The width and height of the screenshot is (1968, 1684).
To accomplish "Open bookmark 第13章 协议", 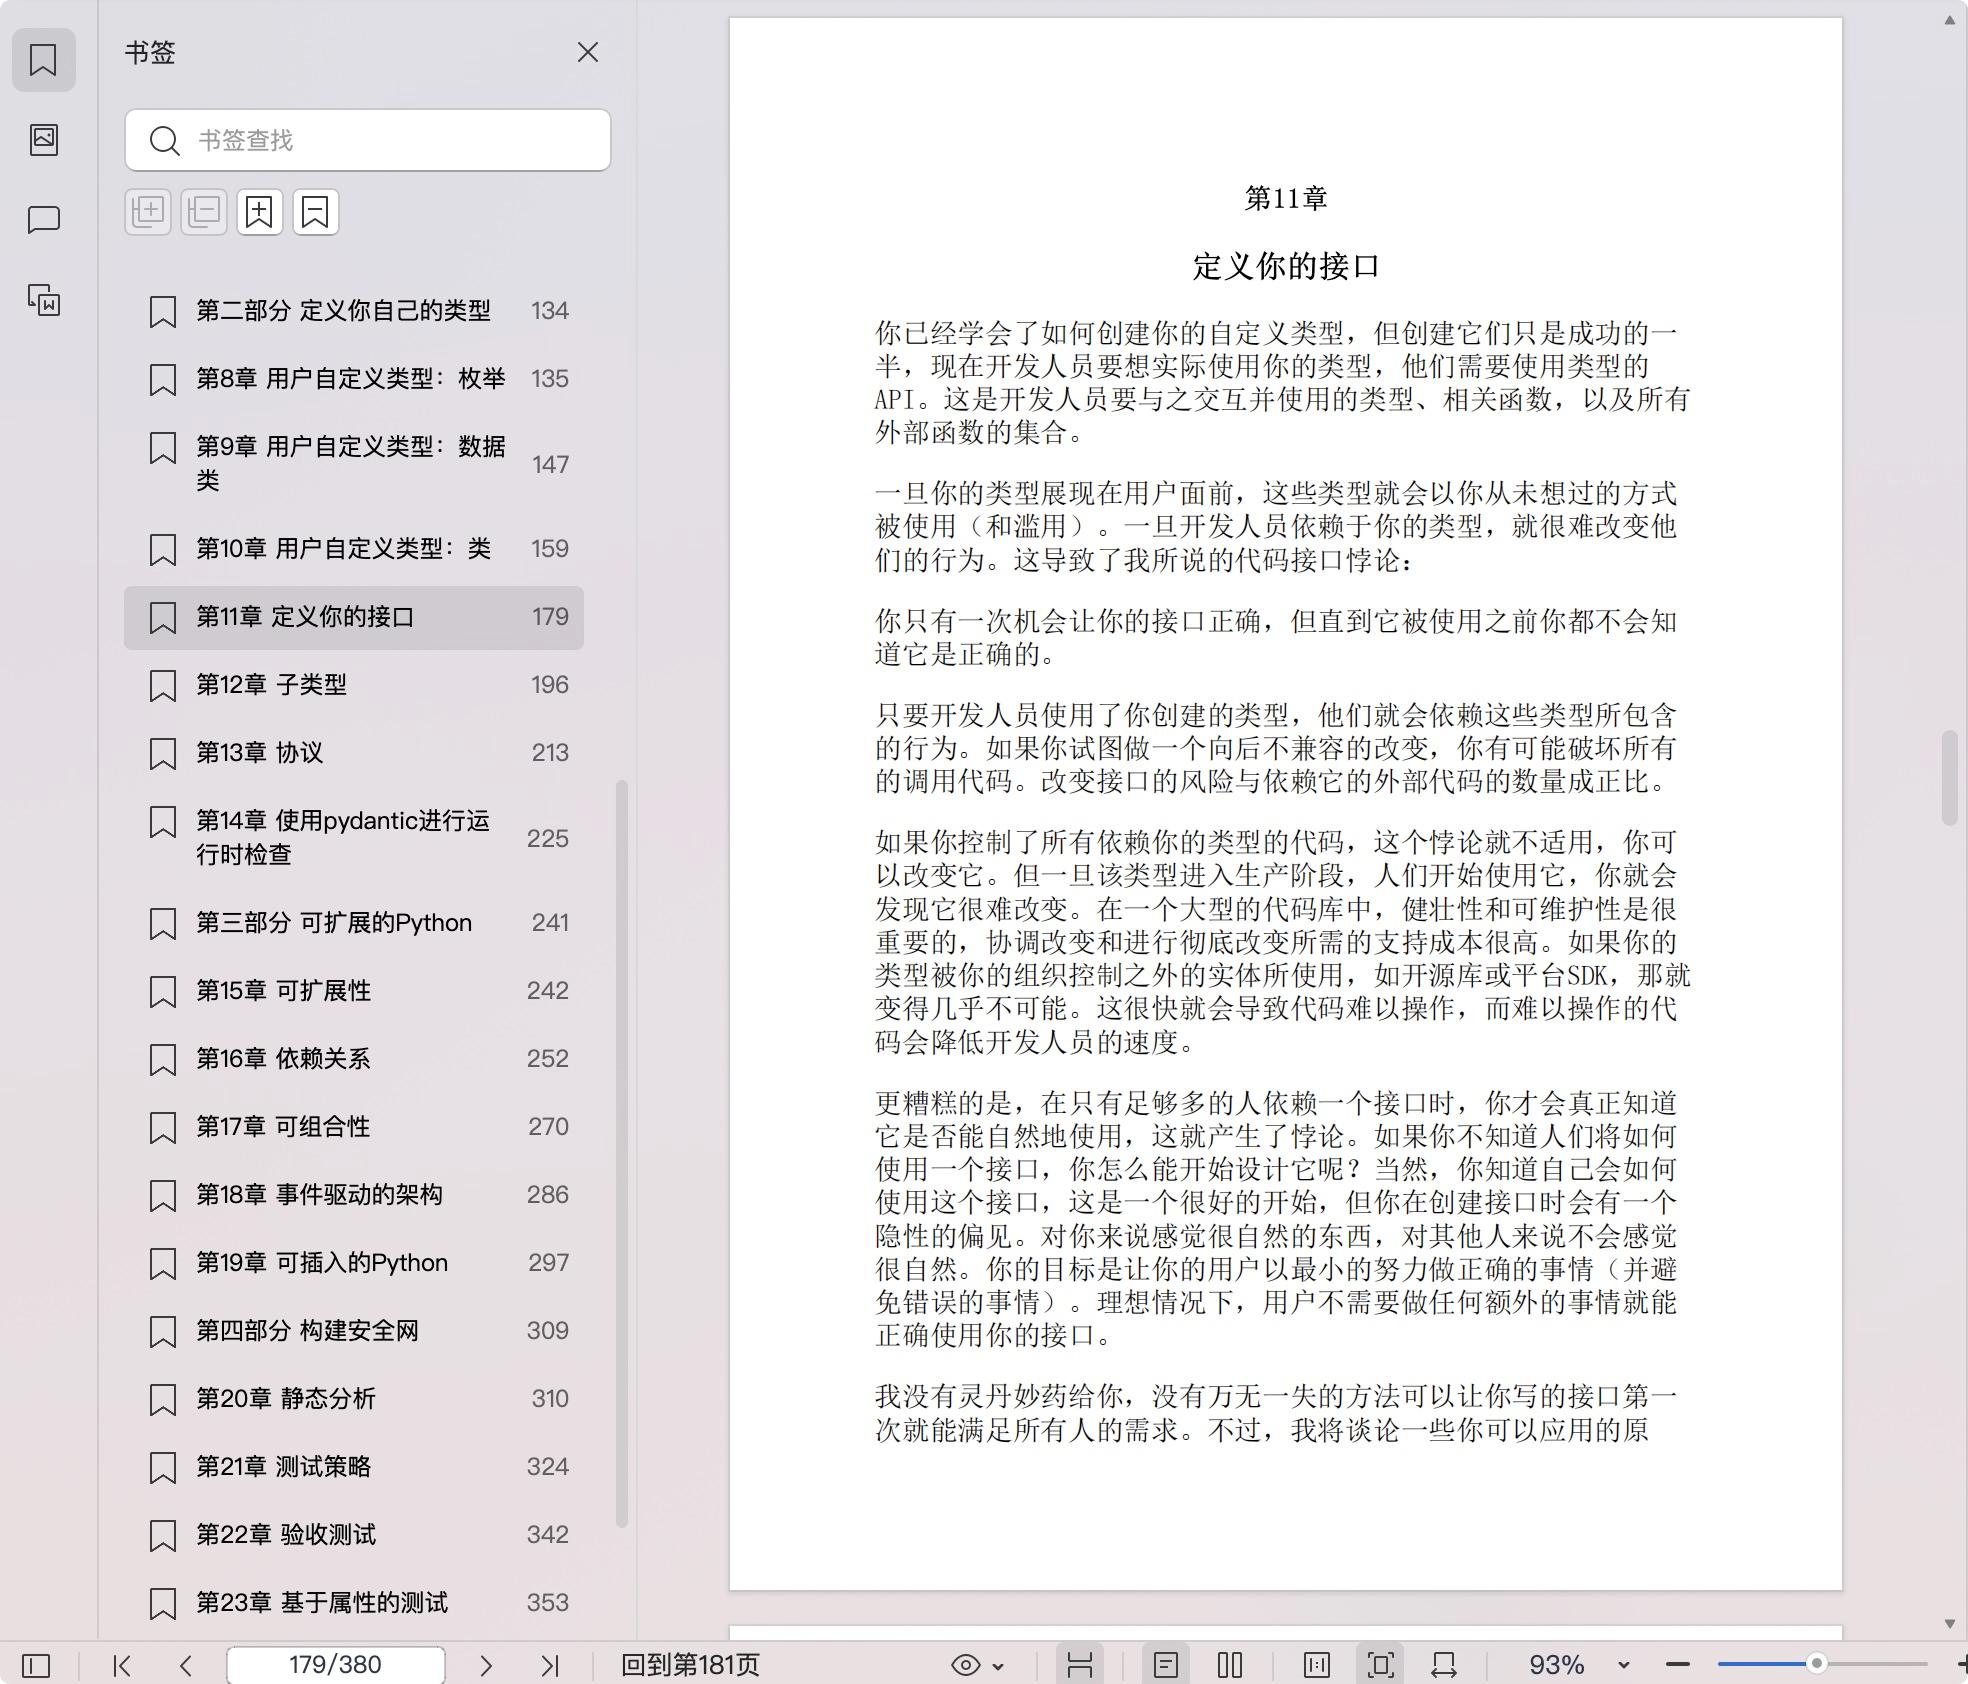I will coord(354,753).
